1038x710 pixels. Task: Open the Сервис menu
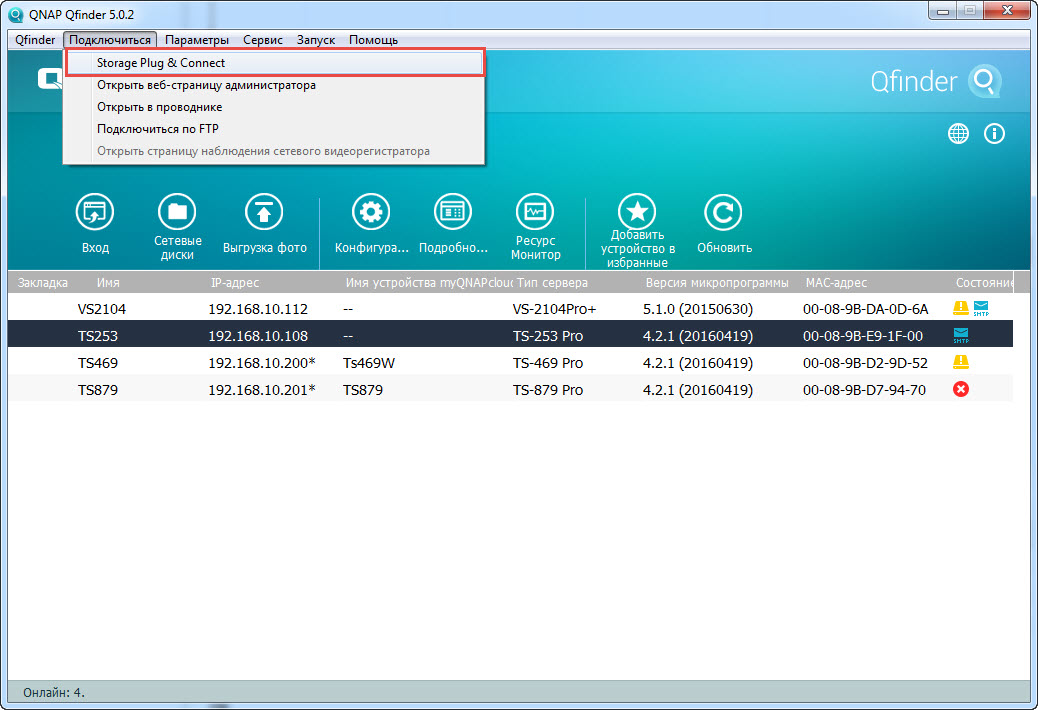click(x=263, y=40)
